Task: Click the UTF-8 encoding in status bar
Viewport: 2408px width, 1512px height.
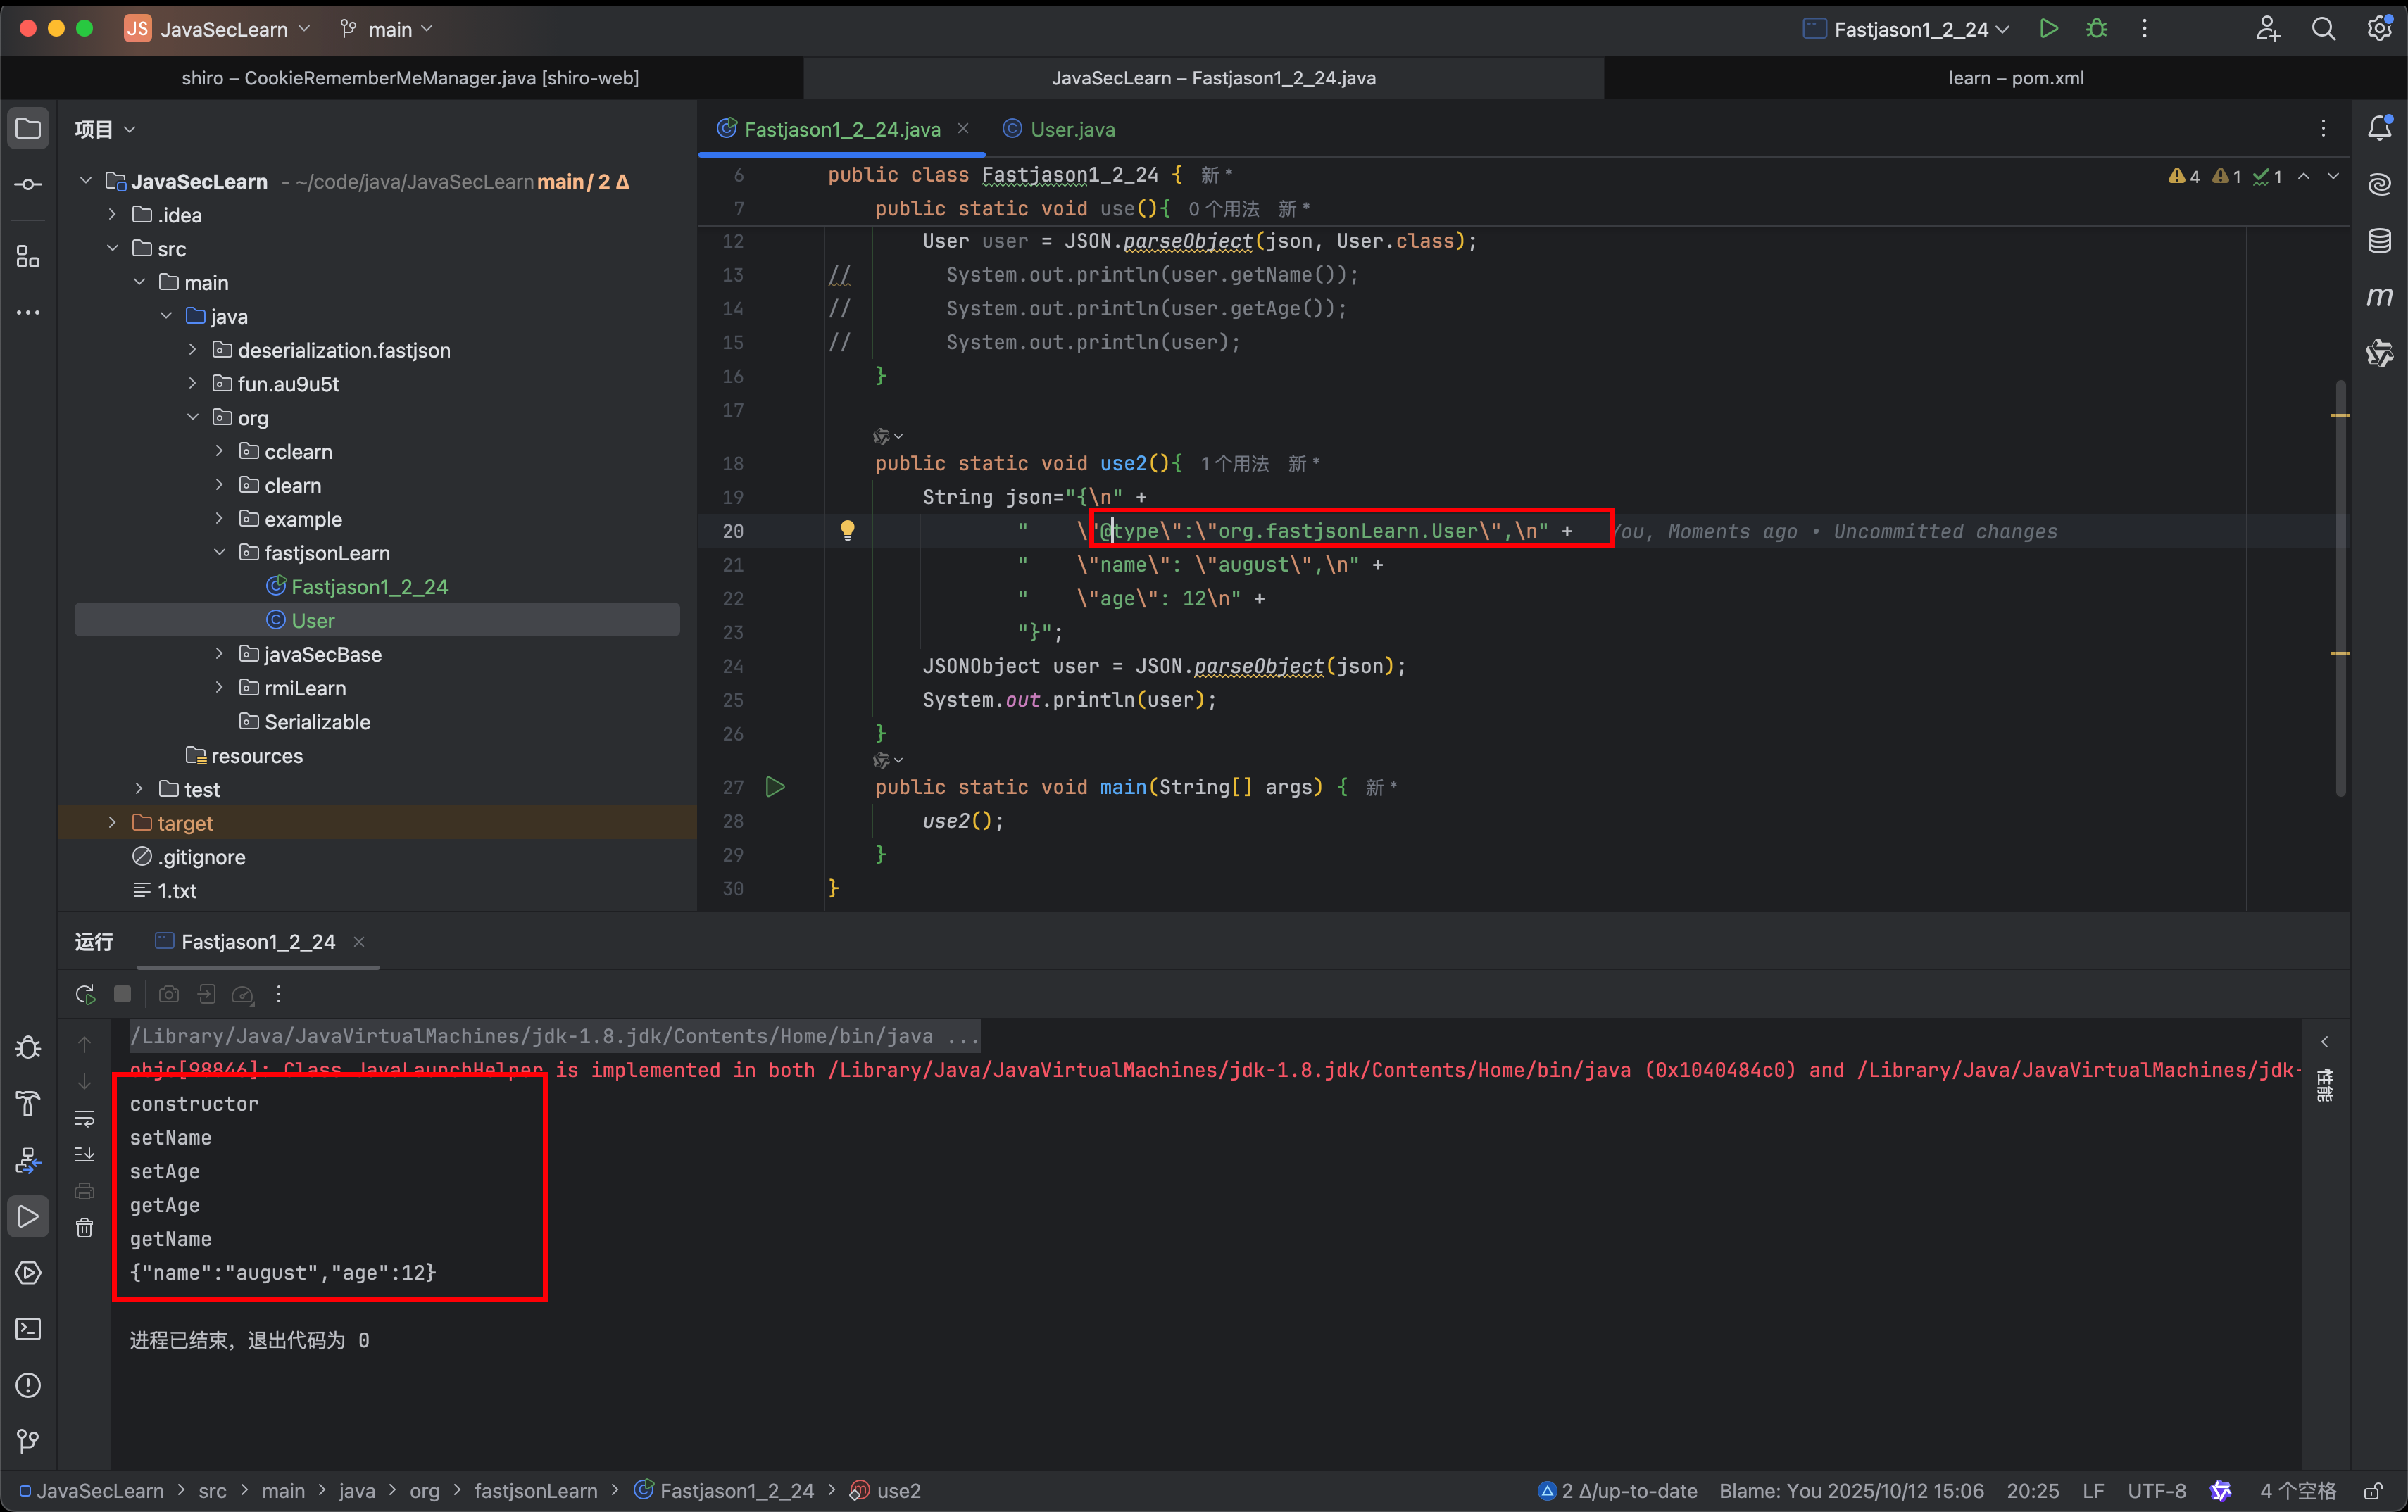Action: click(2156, 1491)
